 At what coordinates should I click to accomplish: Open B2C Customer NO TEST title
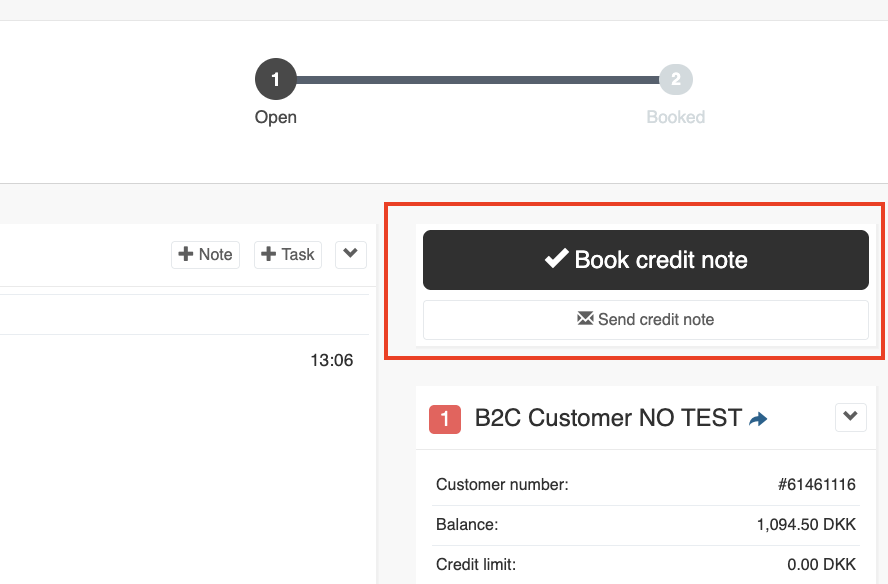pyautogui.click(x=608, y=418)
